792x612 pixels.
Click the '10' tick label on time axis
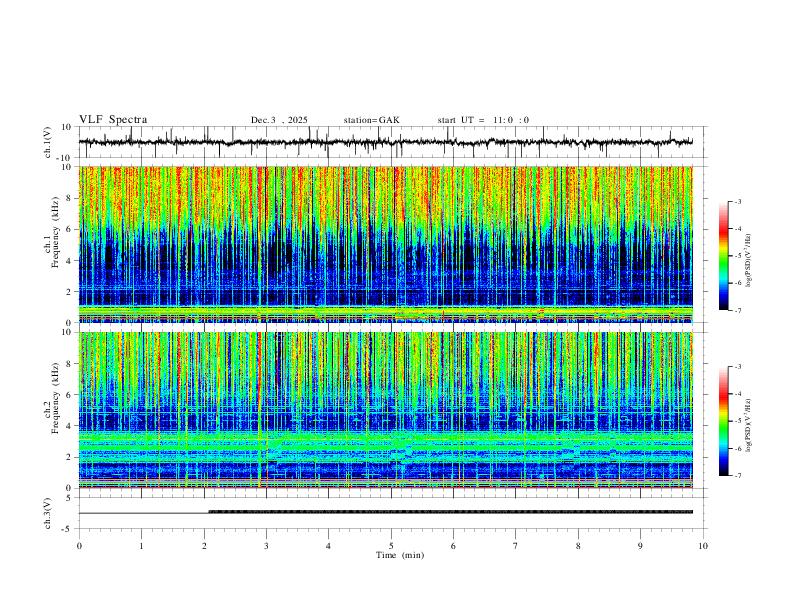(703, 546)
